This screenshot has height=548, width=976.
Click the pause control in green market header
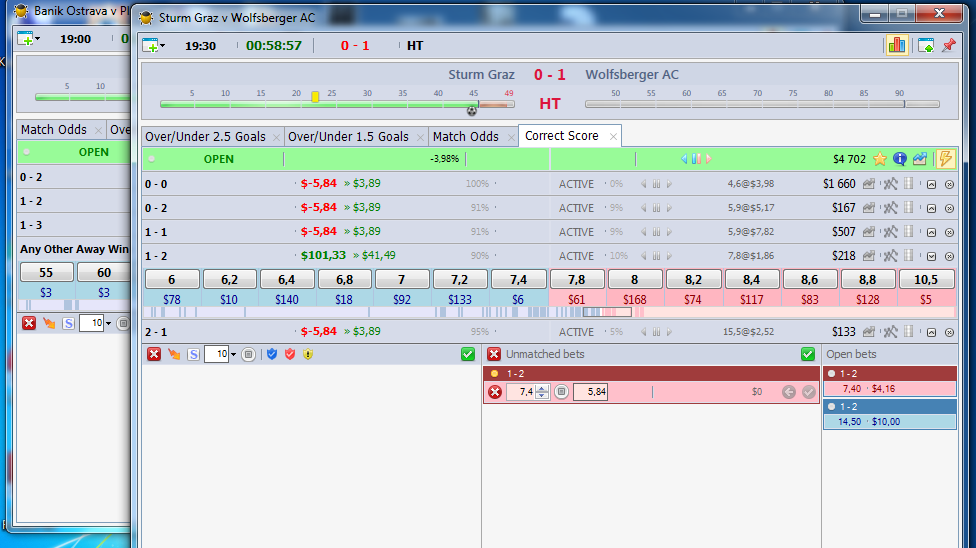coord(696,159)
